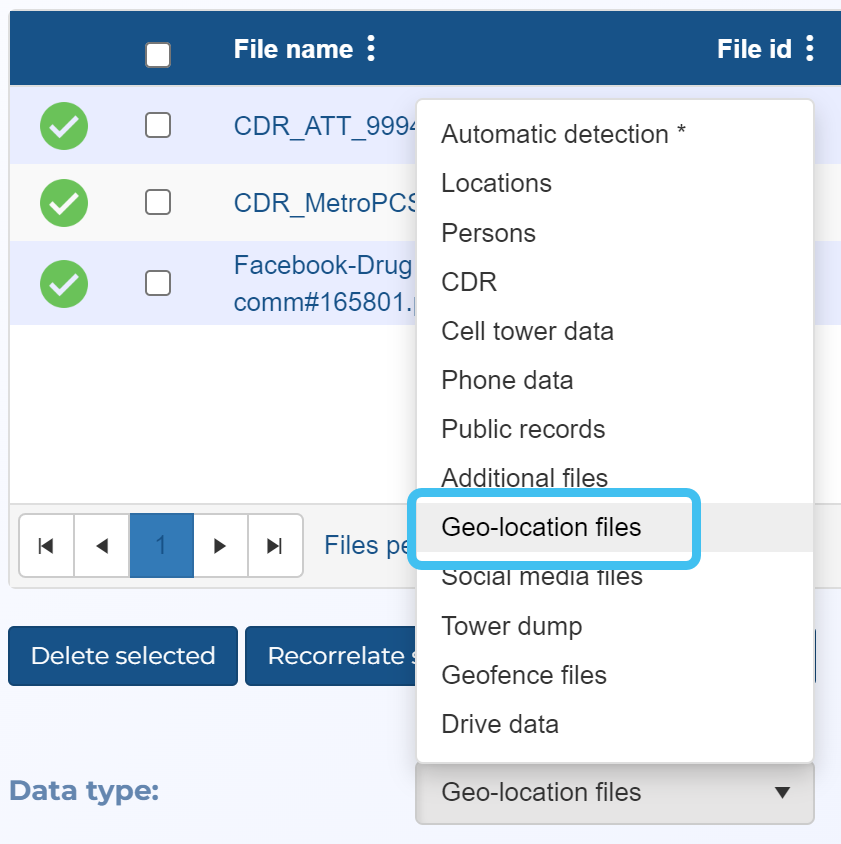Click green status checkmark for CDR_MetroPCS file
The height and width of the screenshot is (844, 841).
[64, 203]
